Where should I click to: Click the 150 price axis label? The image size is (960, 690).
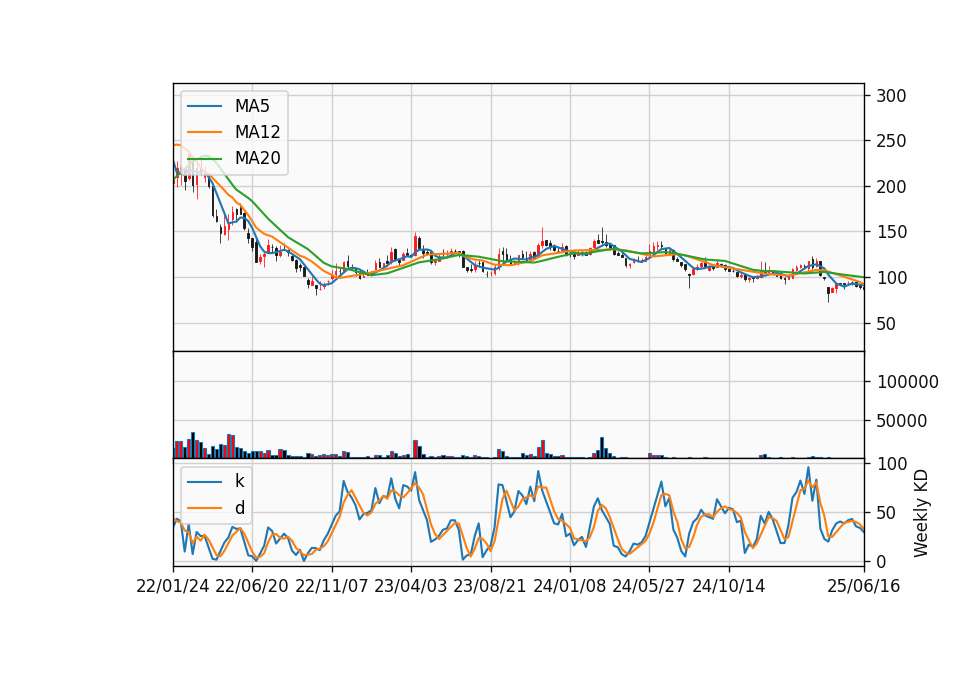click(x=891, y=232)
